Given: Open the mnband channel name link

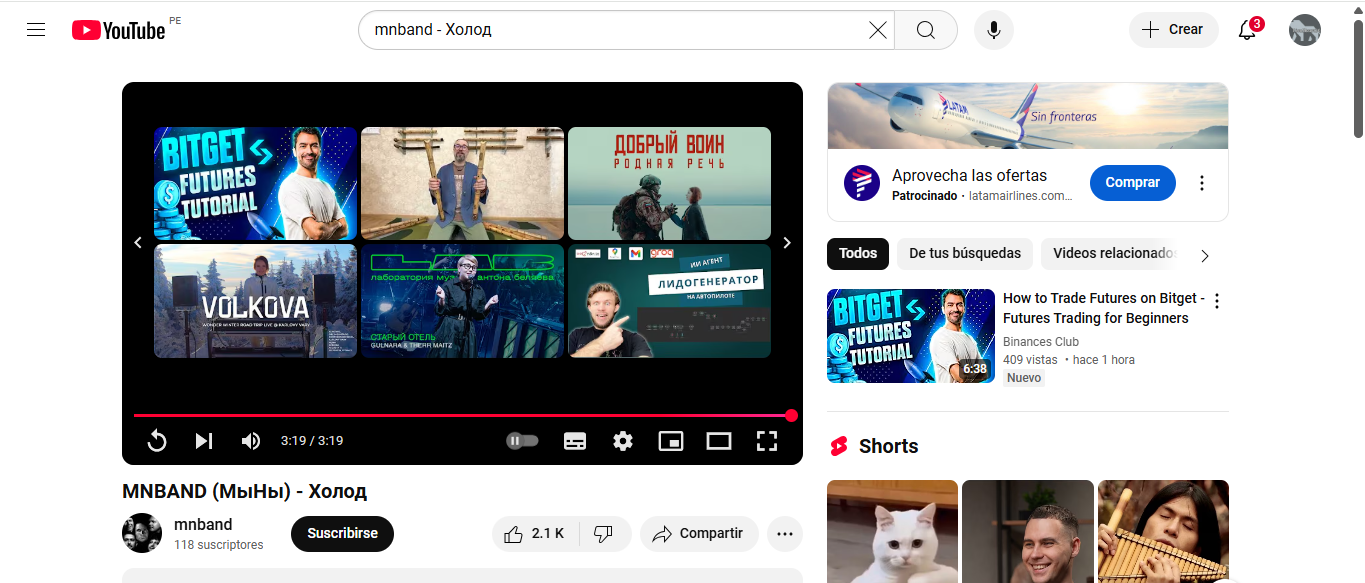Looking at the screenshot, I should pyautogui.click(x=203, y=524).
